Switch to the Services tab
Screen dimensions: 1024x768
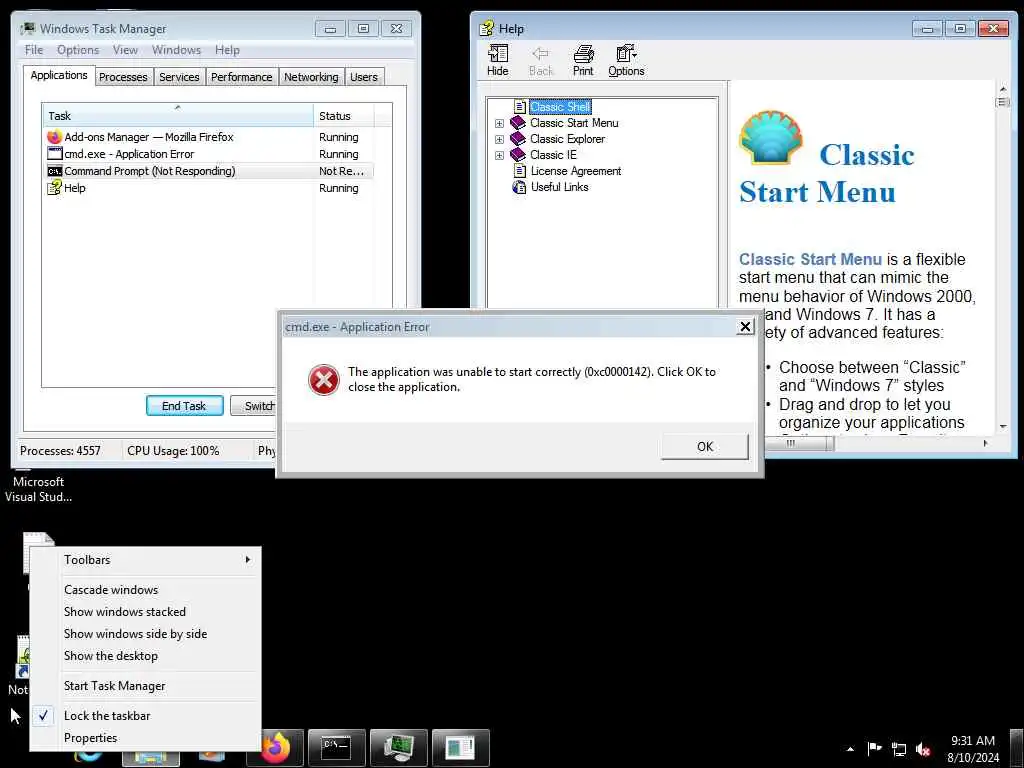pos(180,77)
